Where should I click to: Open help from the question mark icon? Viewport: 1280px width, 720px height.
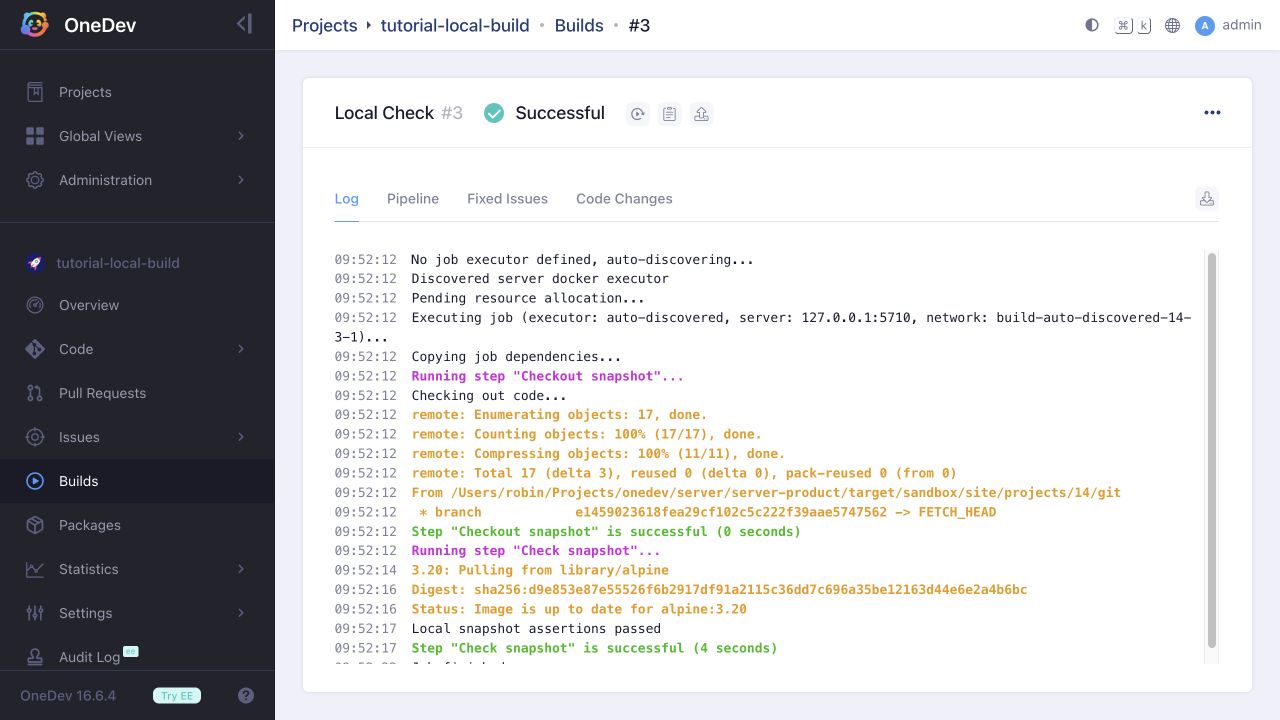point(246,696)
